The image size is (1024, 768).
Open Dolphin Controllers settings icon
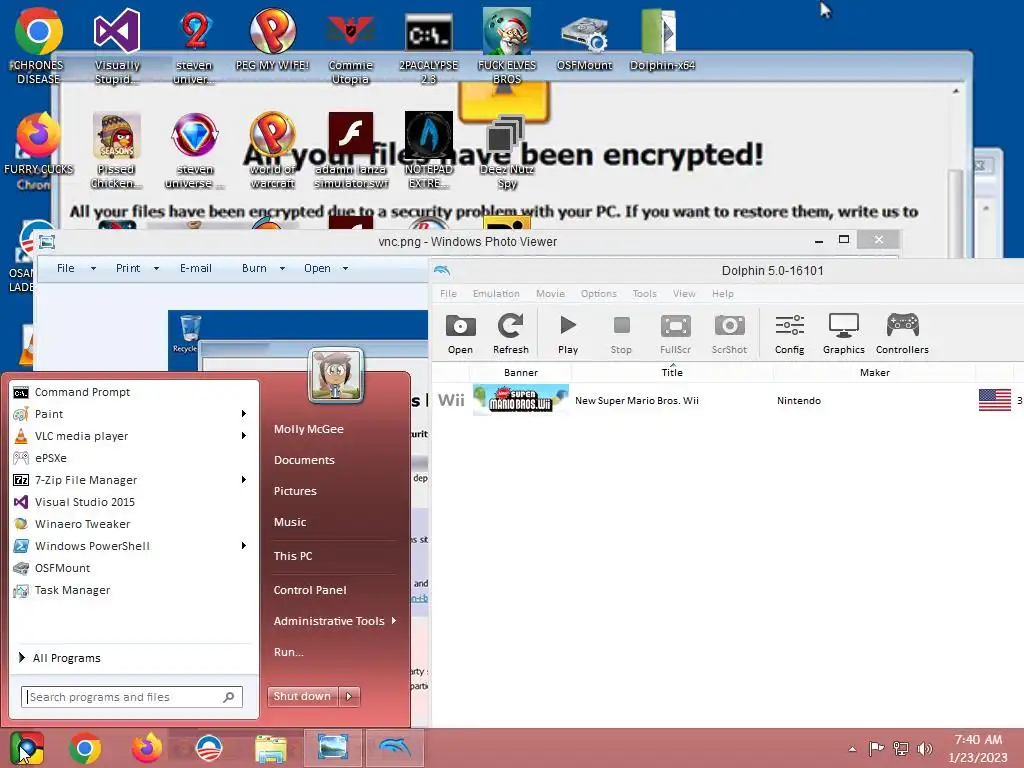(x=902, y=334)
